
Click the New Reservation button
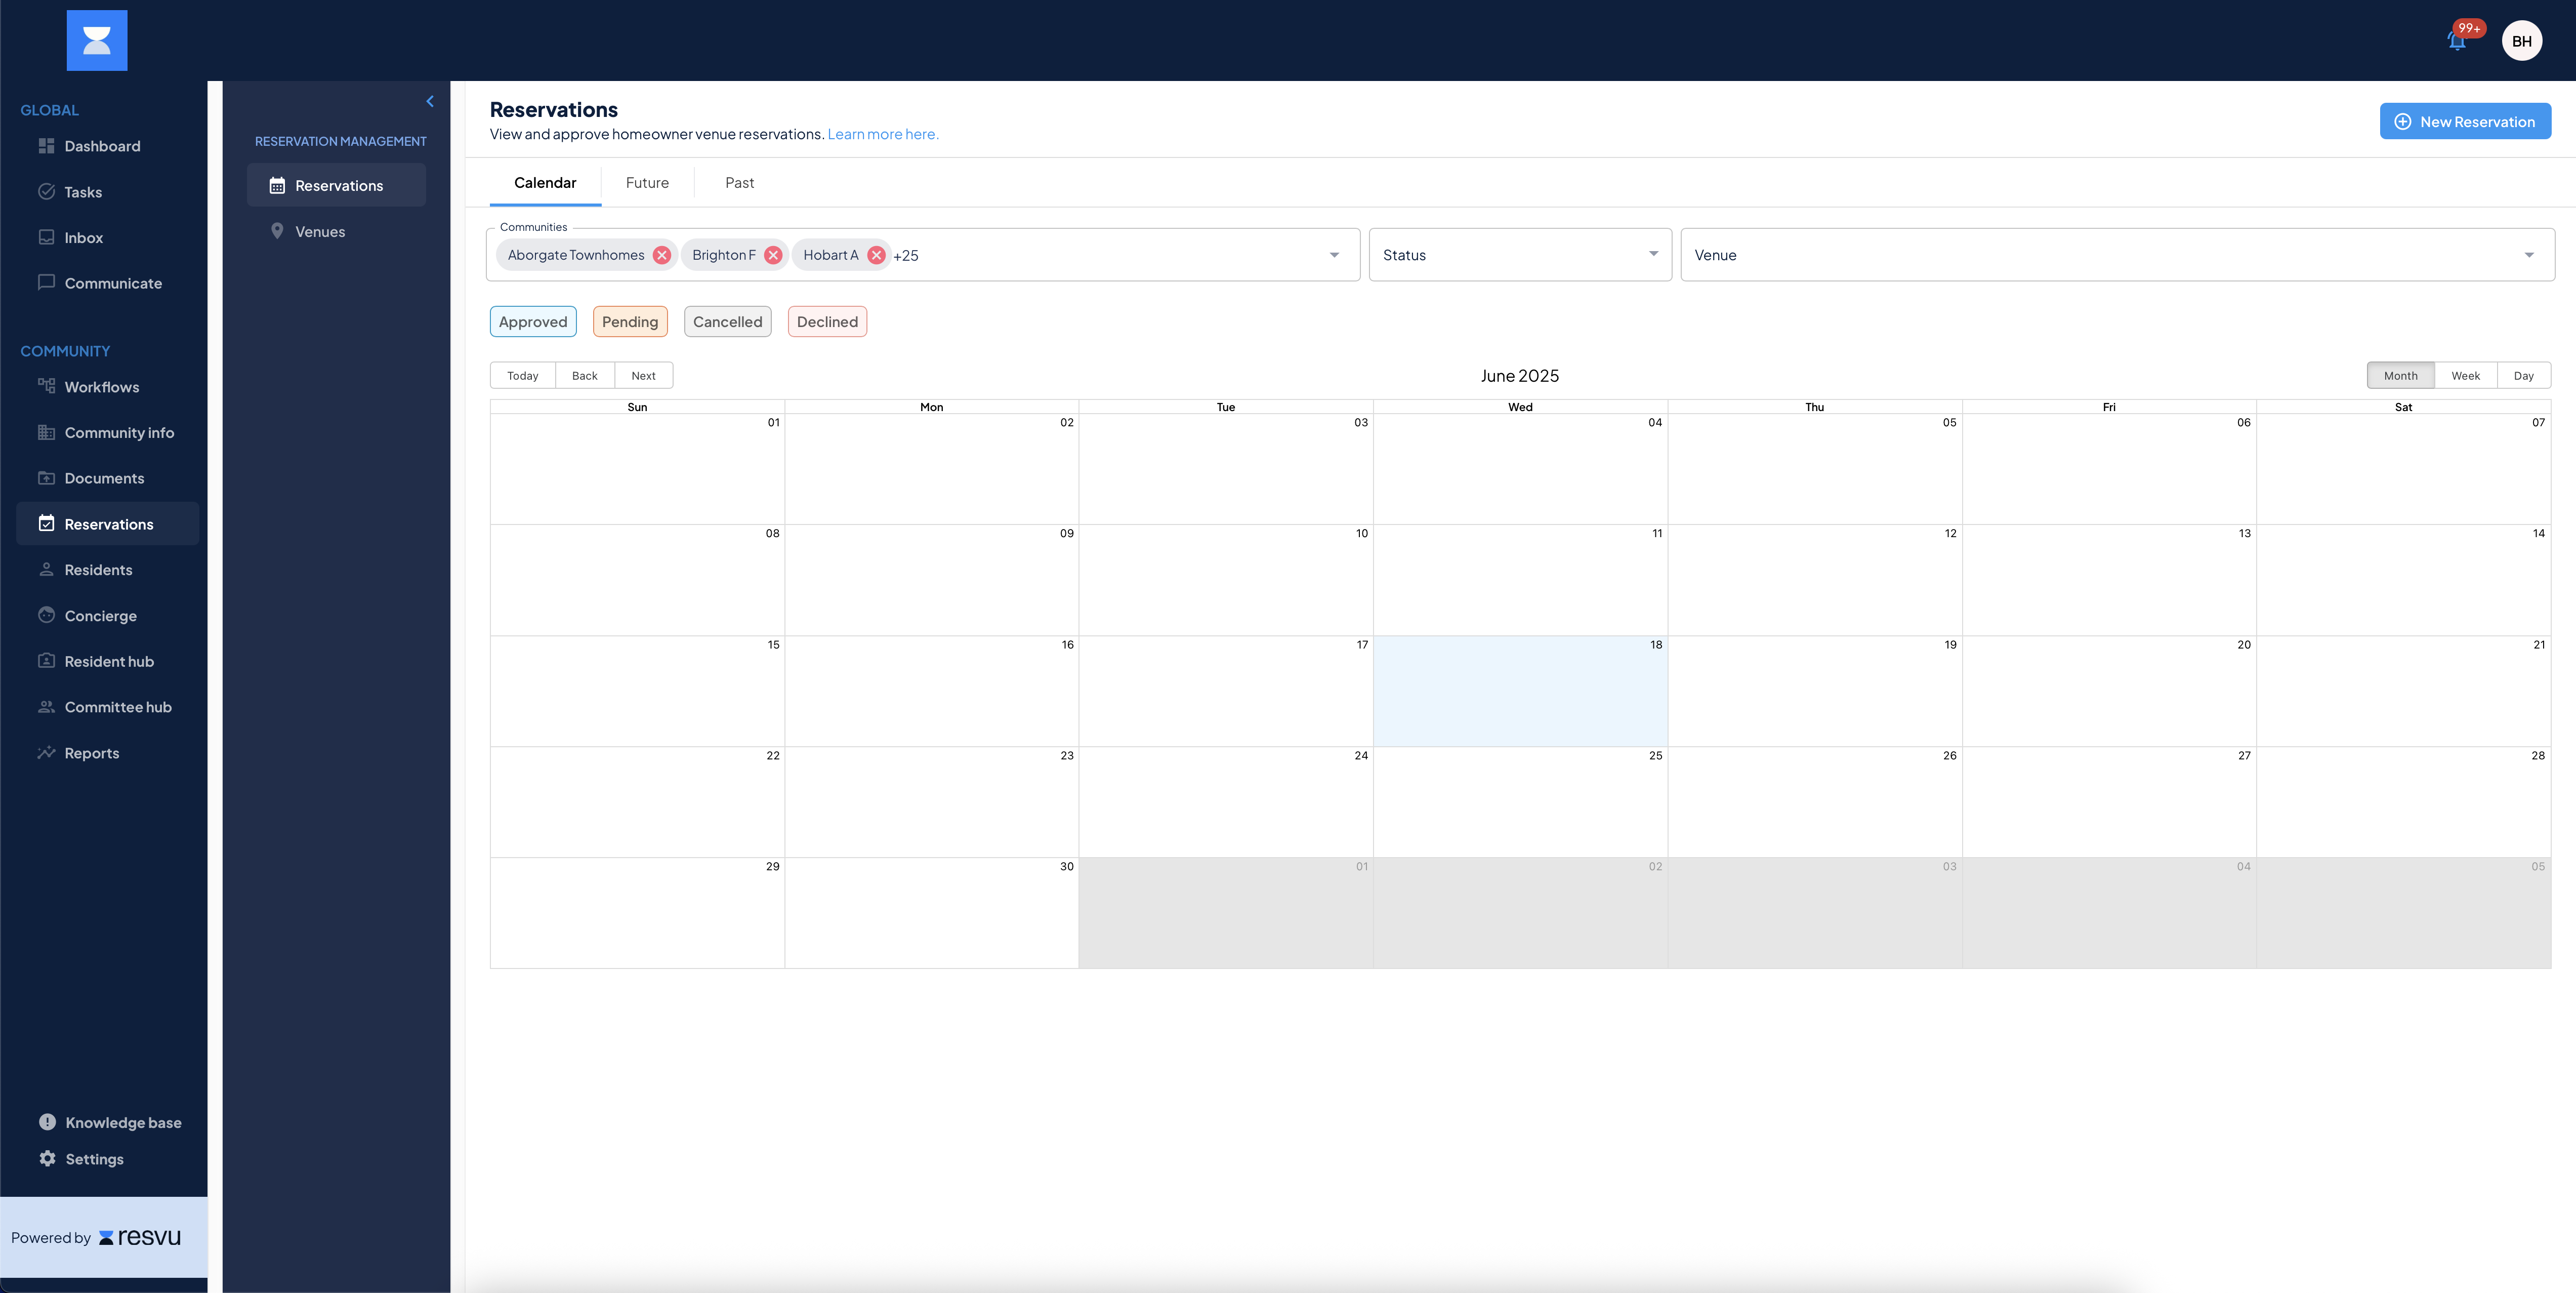click(2464, 122)
